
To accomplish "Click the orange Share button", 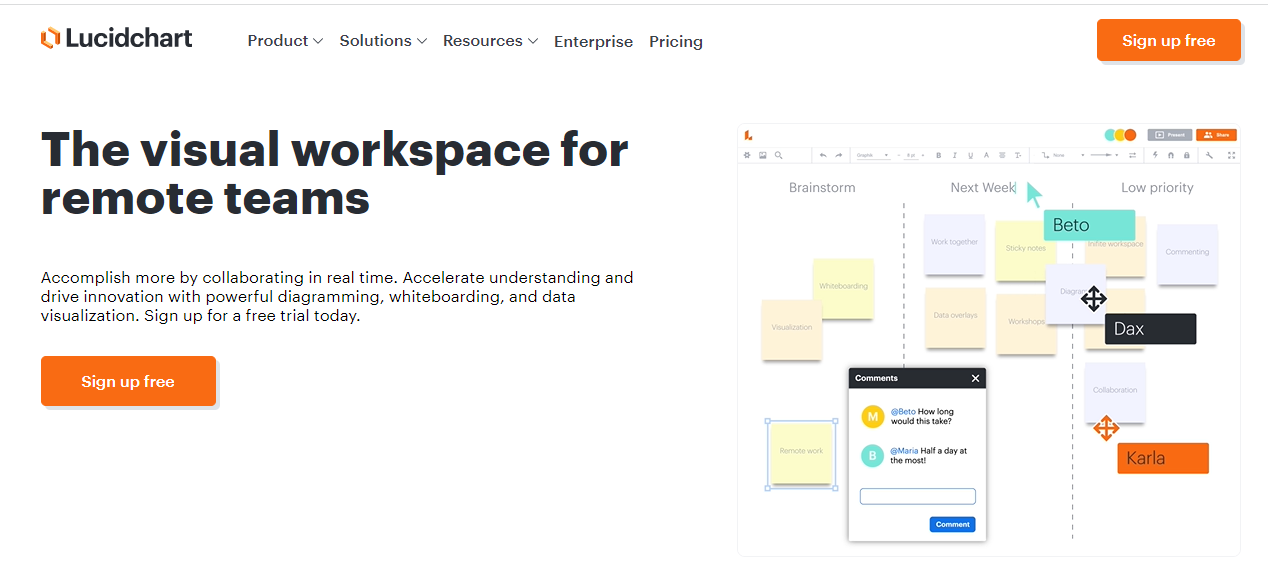I will tap(1216, 135).
